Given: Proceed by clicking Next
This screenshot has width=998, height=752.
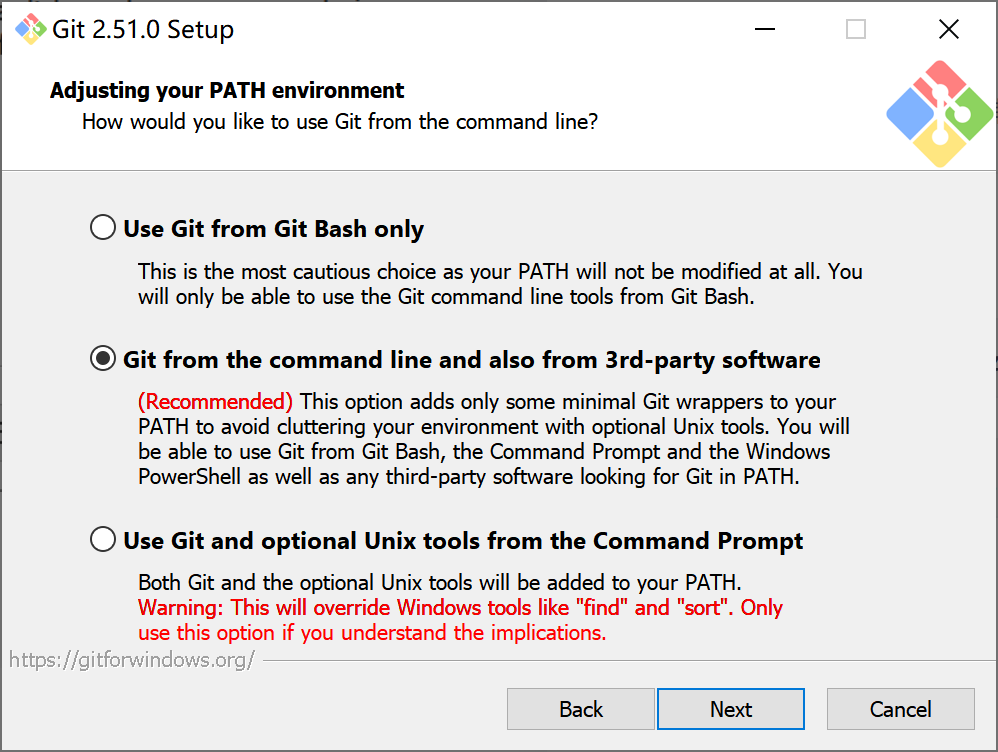Looking at the screenshot, I should click(730, 709).
